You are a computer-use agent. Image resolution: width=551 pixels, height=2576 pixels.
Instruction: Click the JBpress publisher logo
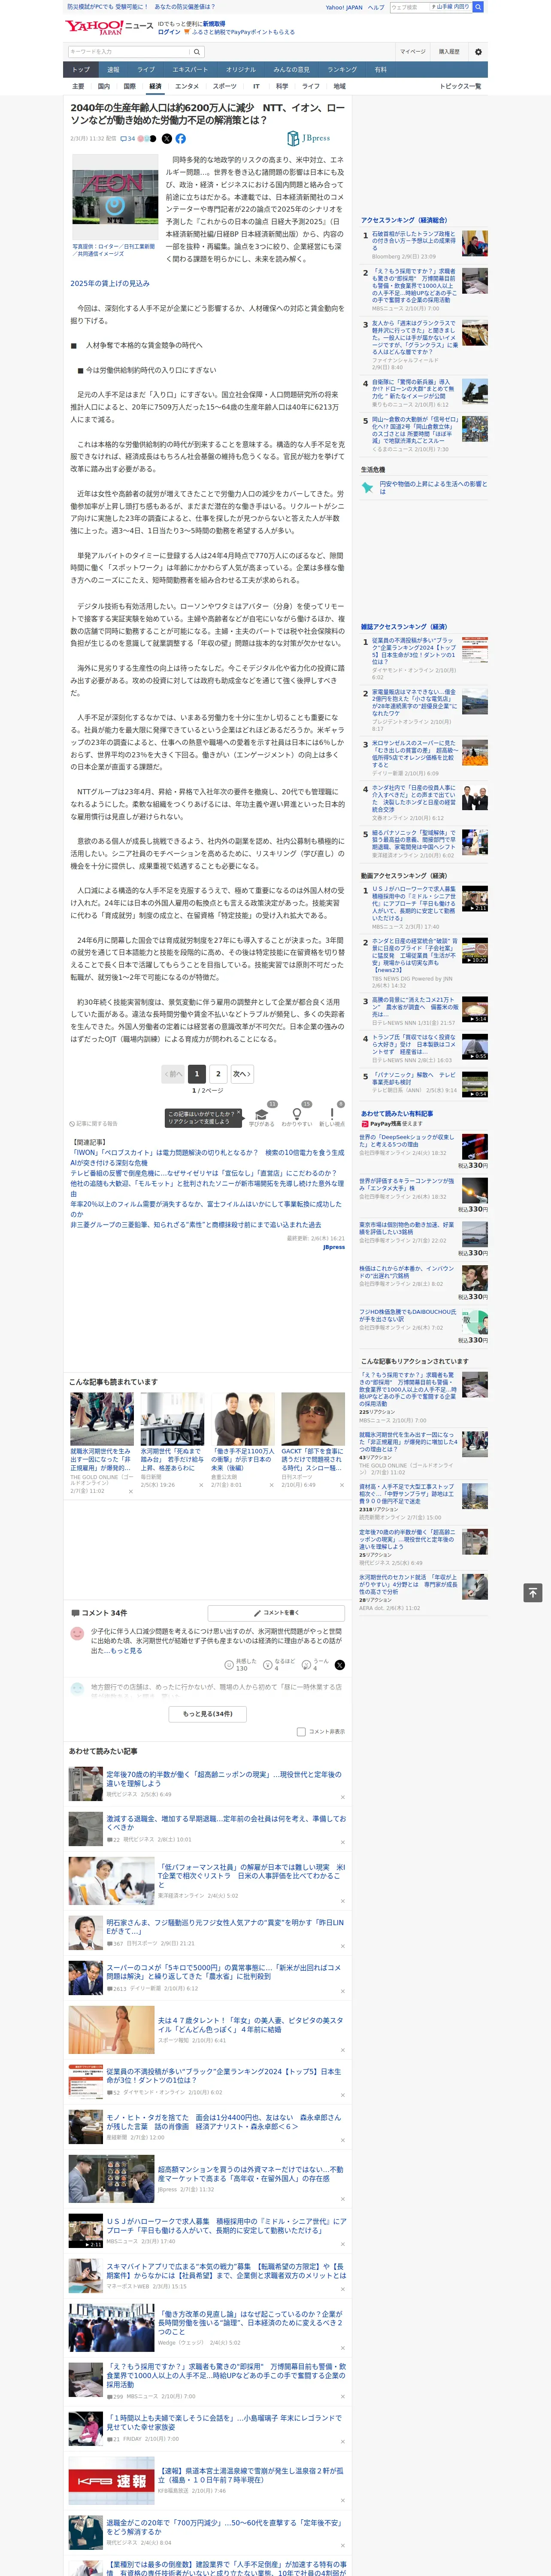[308, 138]
